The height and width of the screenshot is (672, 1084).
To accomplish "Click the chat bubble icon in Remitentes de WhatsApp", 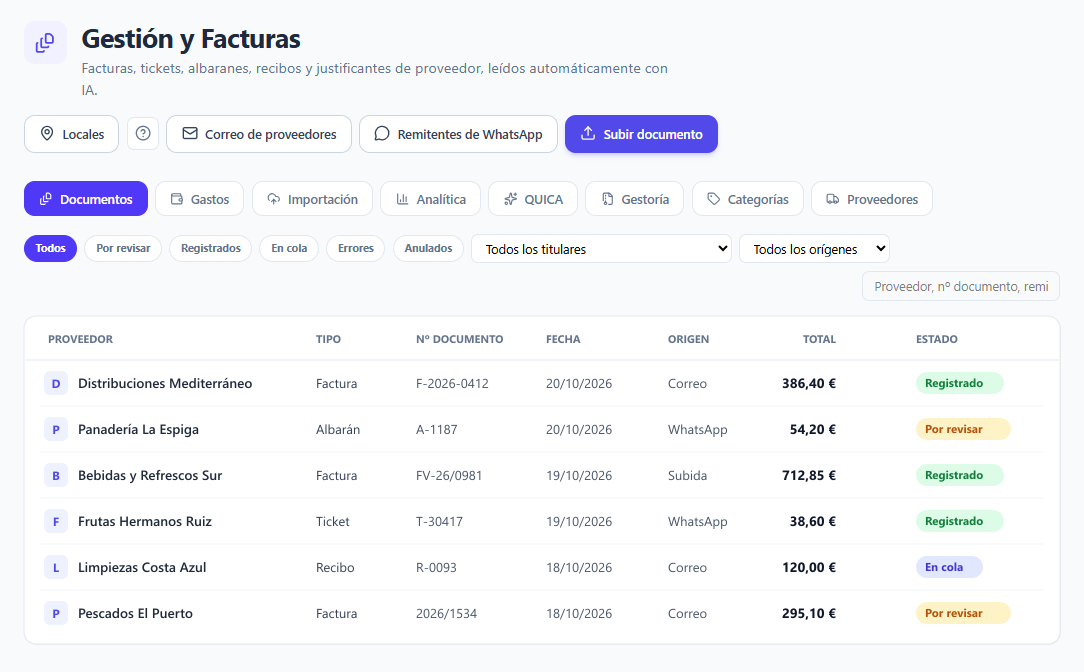I will (382, 133).
